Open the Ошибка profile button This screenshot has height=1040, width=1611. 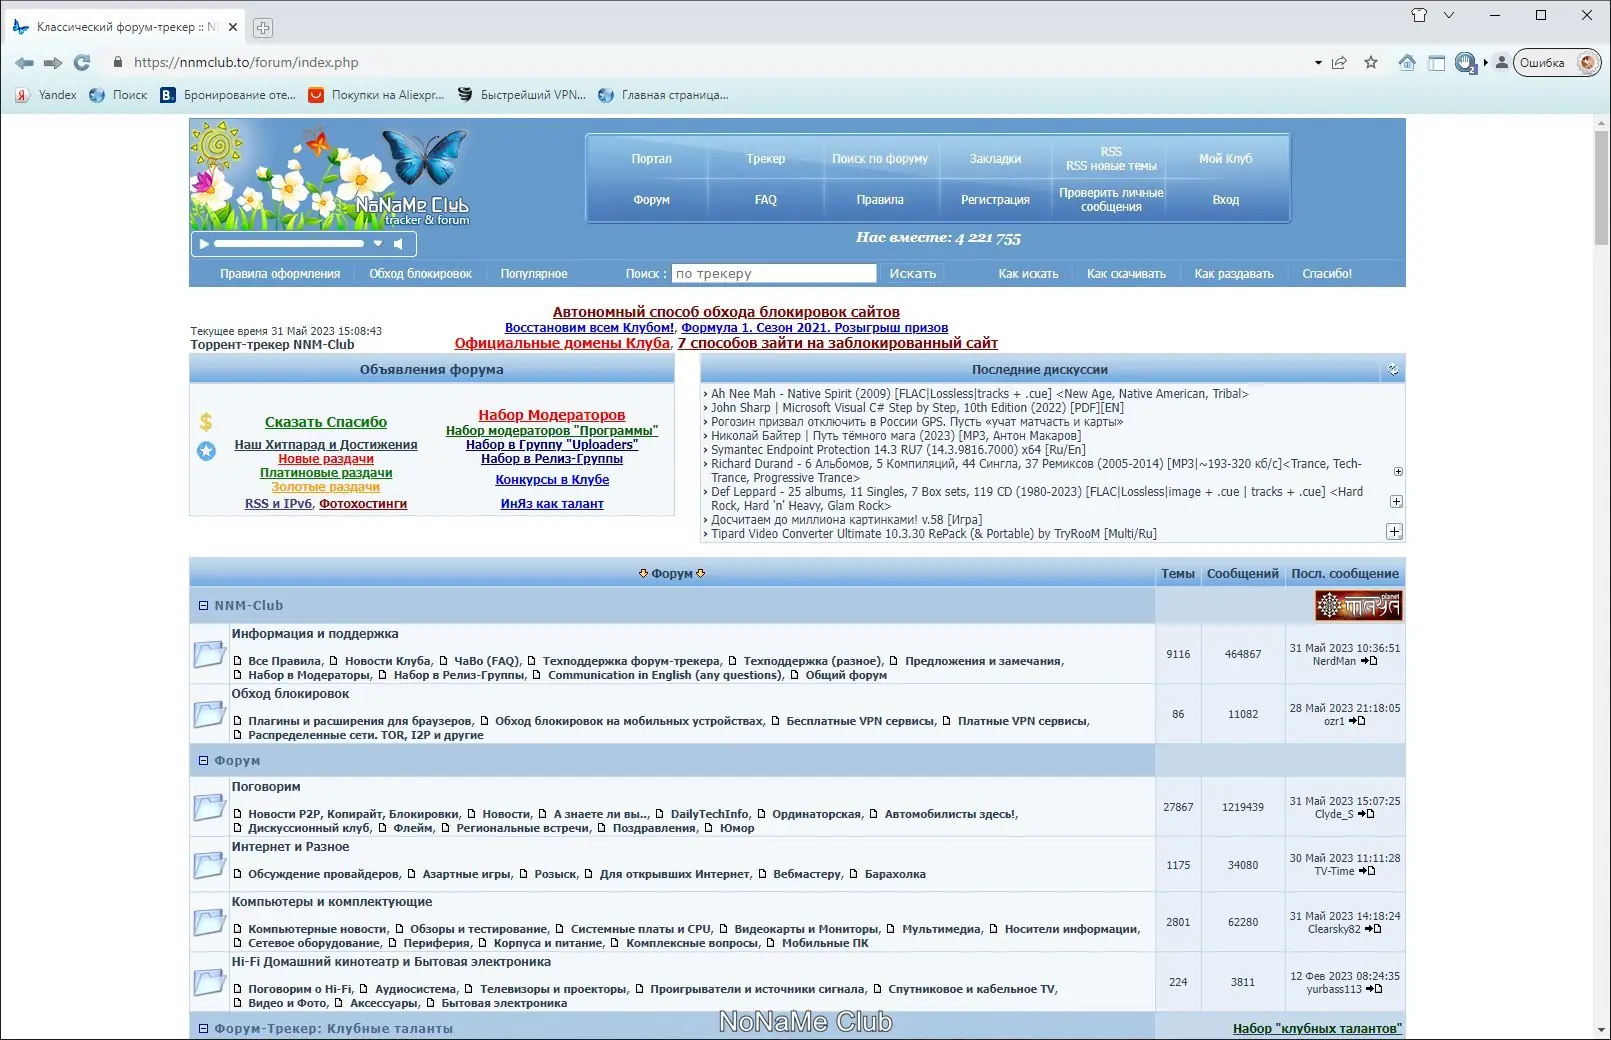(x=1557, y=63)
